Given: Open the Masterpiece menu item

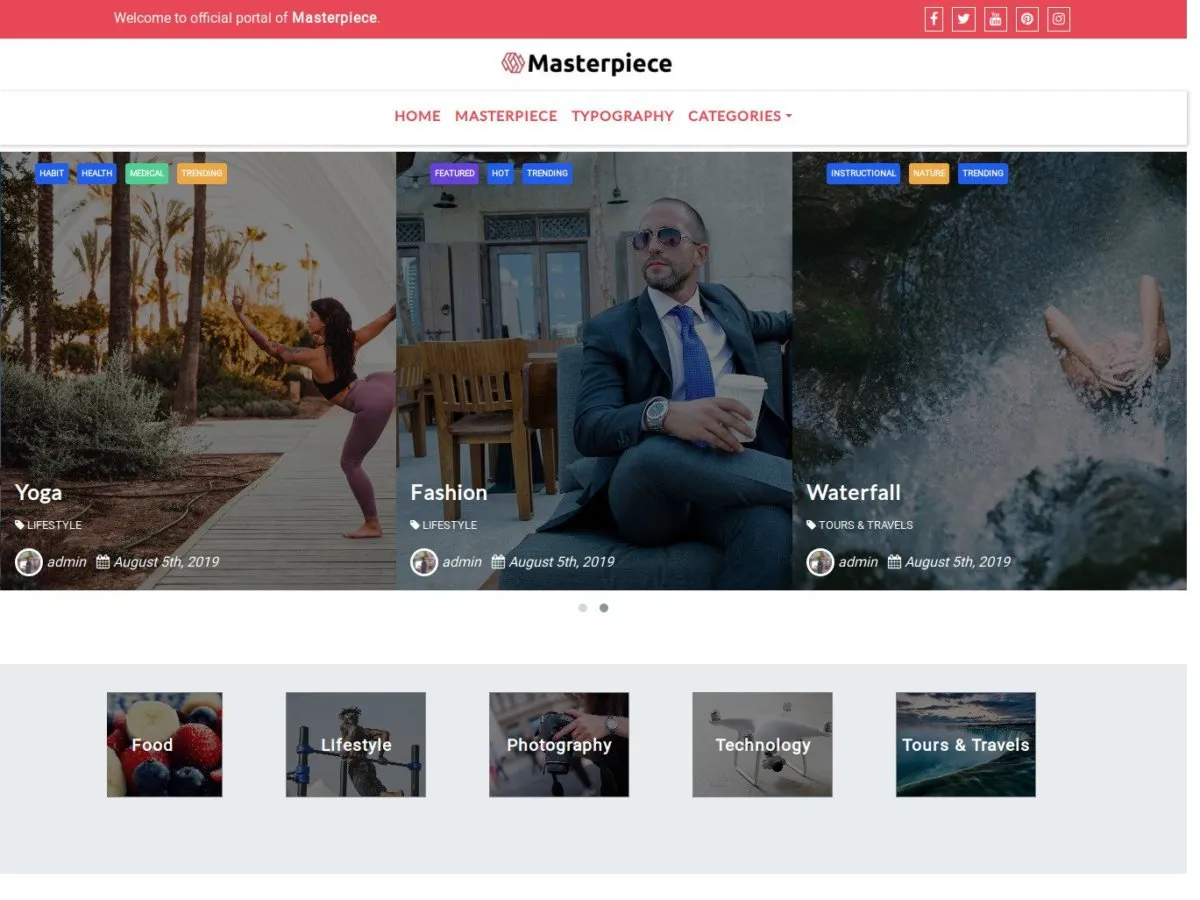Looking at the screenshot, I should [x=506, y=116].
